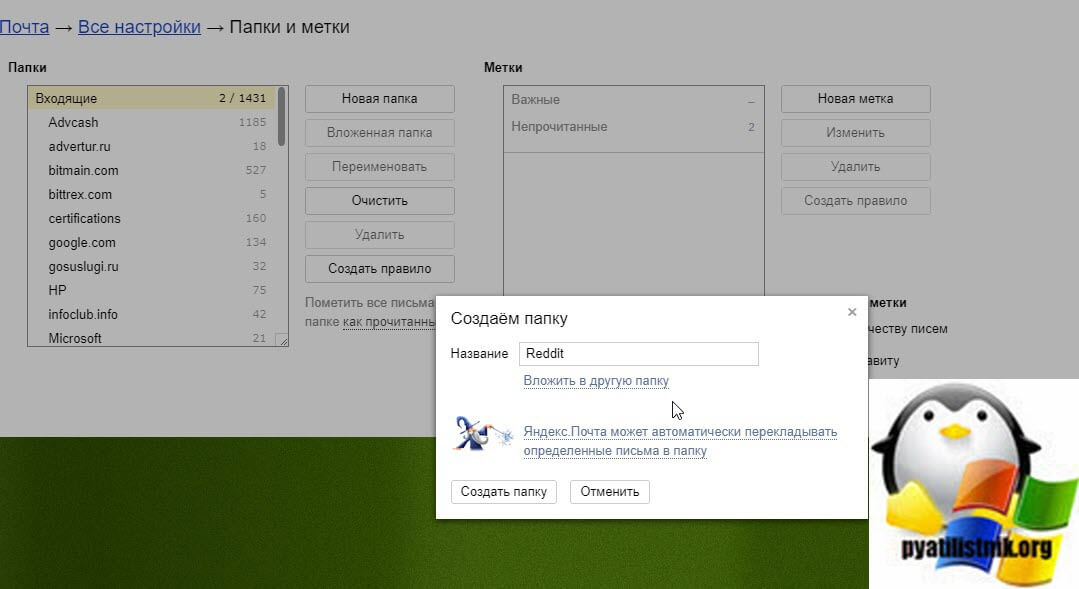This screenshot has height=589, width=1079.
Task: Open the automatic mail sorting link
Action: 680,441
